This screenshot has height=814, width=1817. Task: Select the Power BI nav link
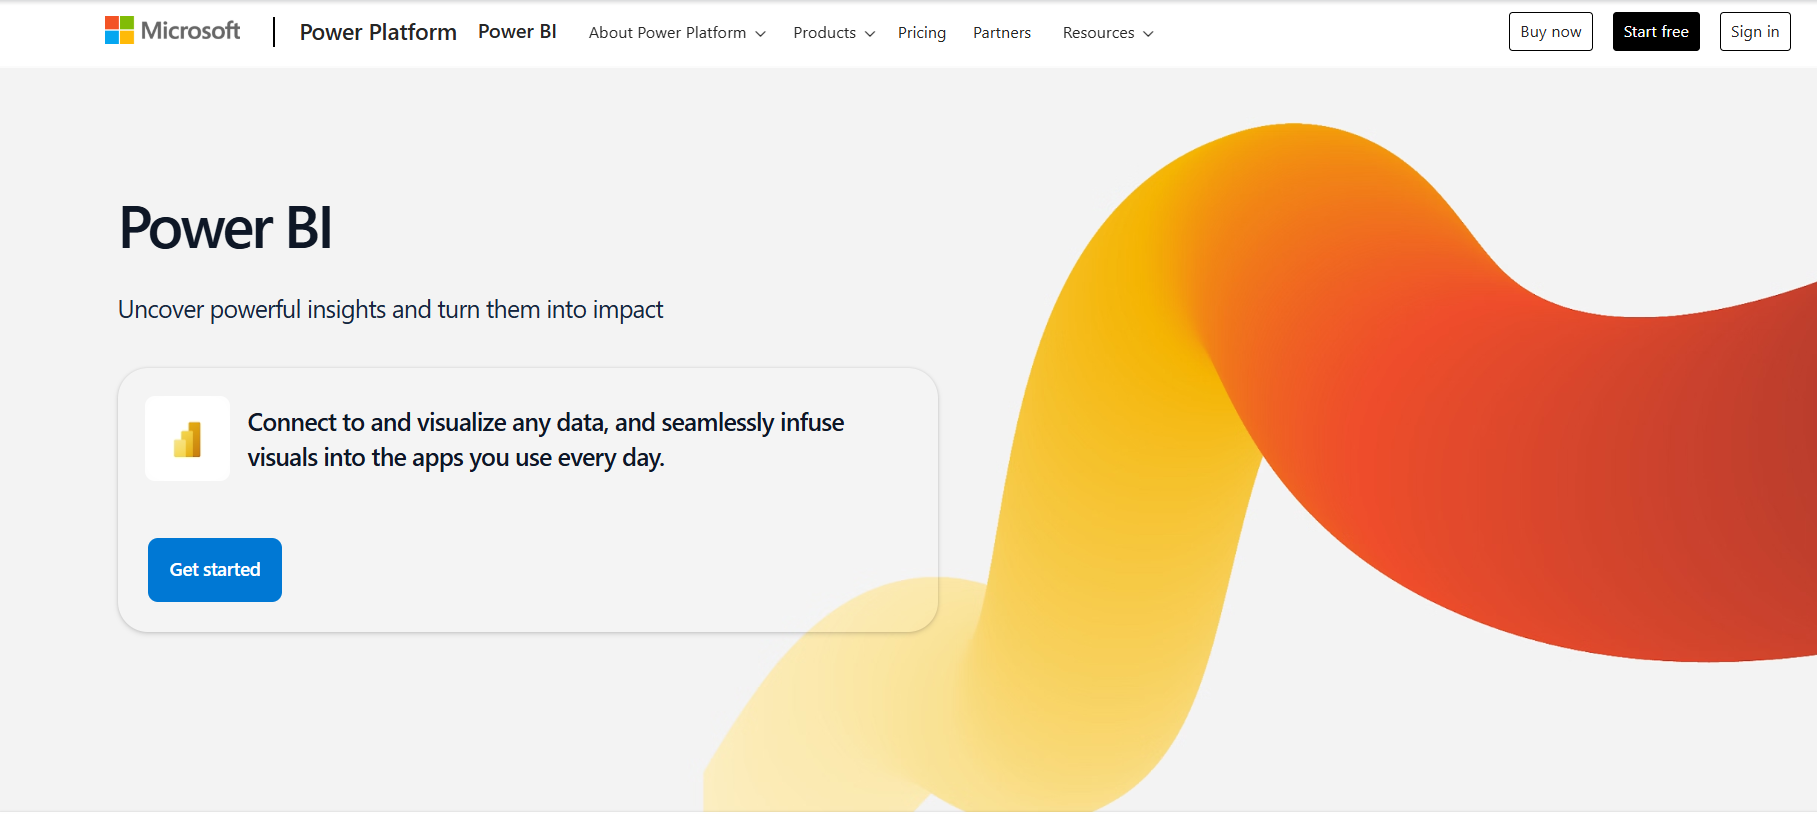pyautogui.click(x=517, y=32)
